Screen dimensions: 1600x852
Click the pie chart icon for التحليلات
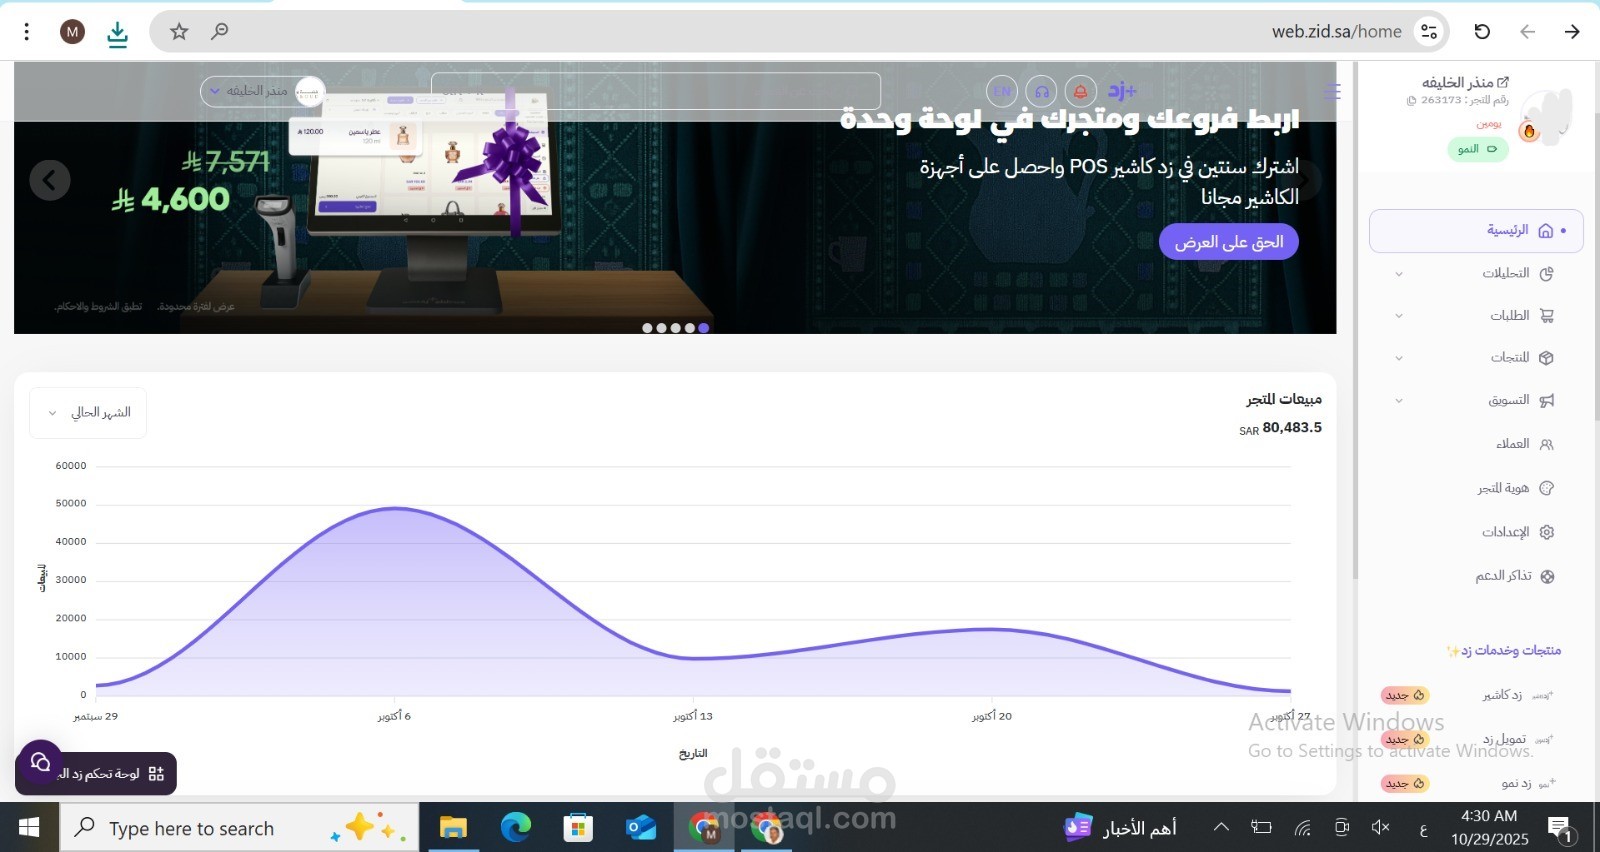click(x=1547, y=274)
